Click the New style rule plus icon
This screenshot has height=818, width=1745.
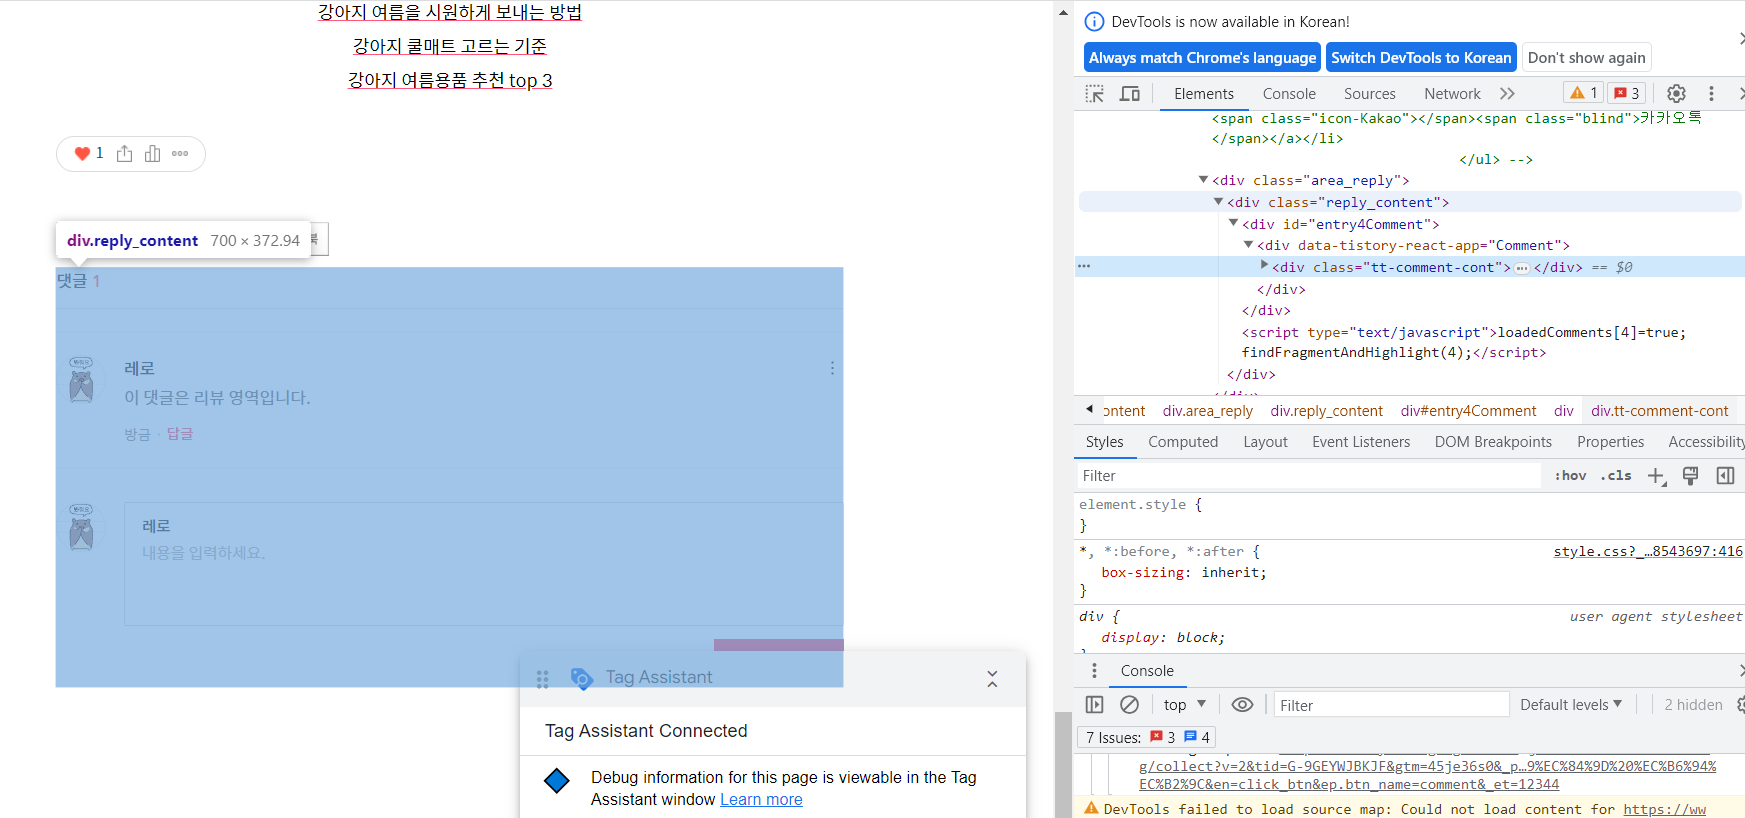coord(1656,476)
